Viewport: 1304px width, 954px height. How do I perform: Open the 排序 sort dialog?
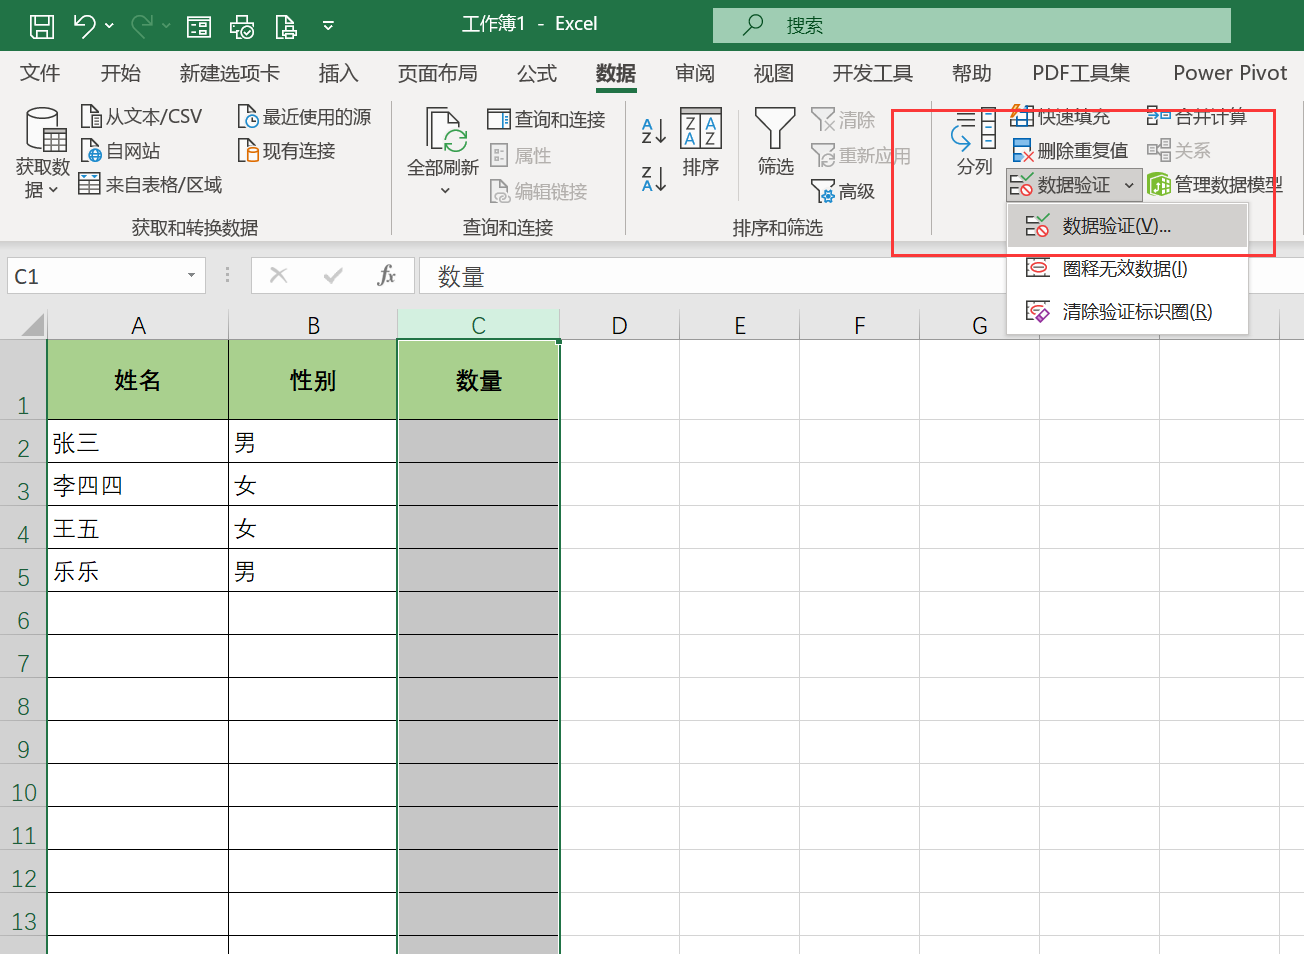coord(701,142)
